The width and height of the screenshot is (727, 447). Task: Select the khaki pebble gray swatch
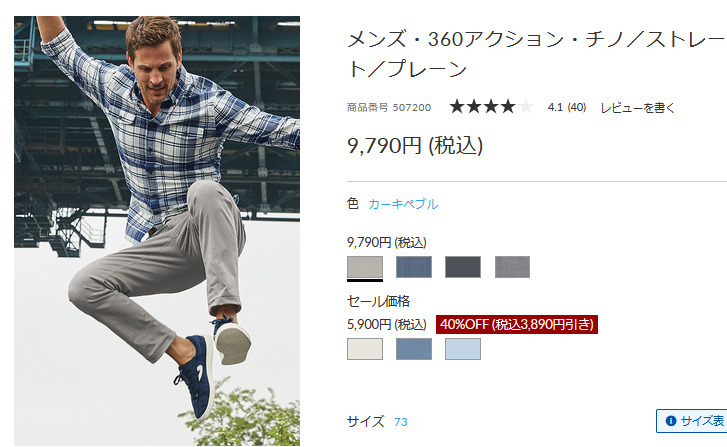365,267
